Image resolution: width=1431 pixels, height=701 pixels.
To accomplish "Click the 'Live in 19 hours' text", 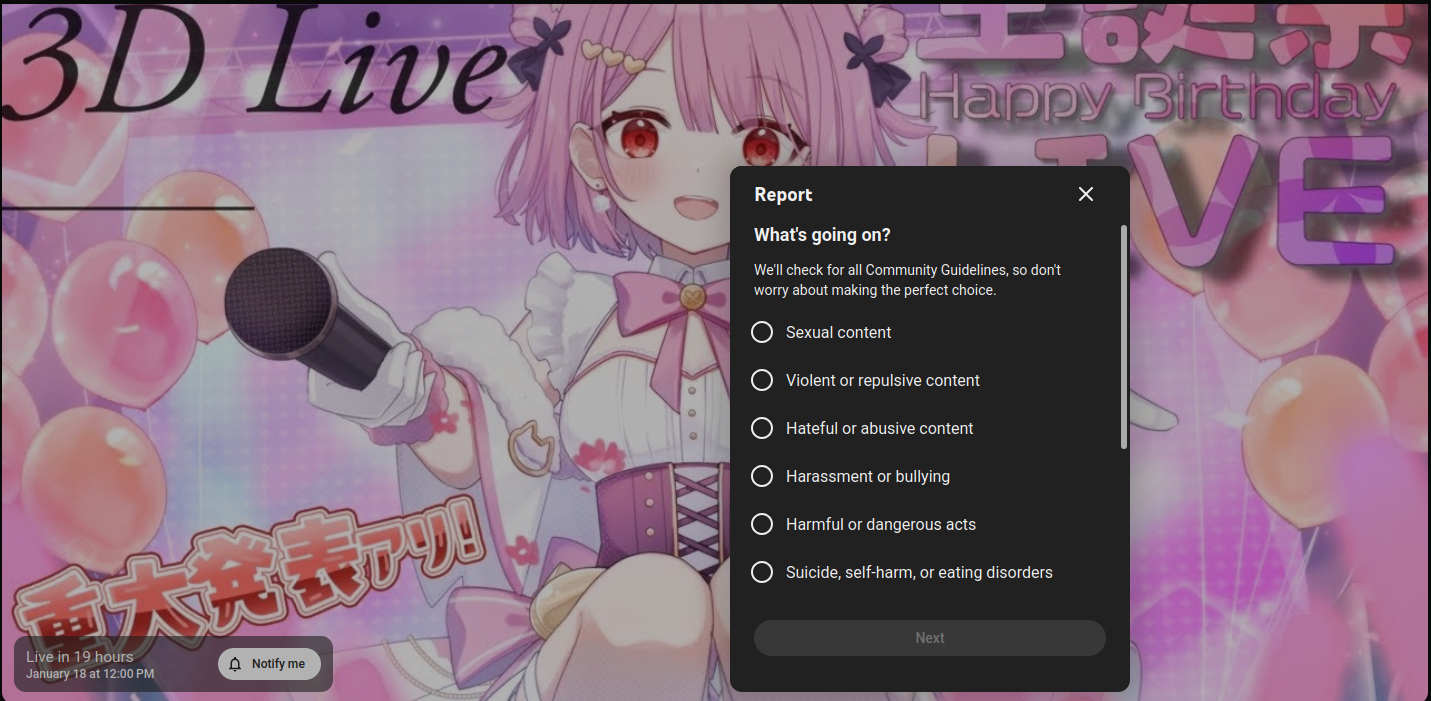I will click(x=80, y=657).
